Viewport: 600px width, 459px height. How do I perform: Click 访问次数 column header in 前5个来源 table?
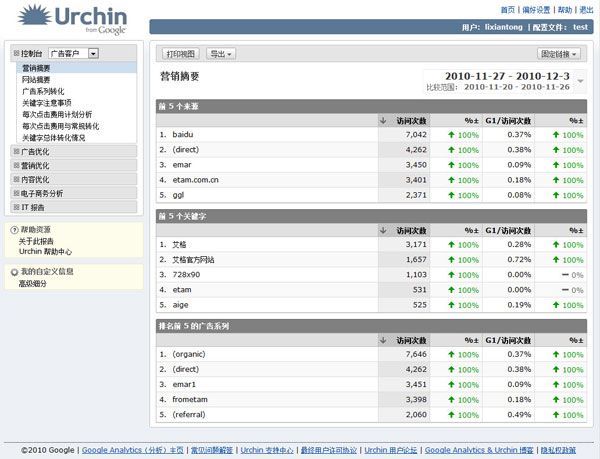pyautogui.click(x=411, y=121)
